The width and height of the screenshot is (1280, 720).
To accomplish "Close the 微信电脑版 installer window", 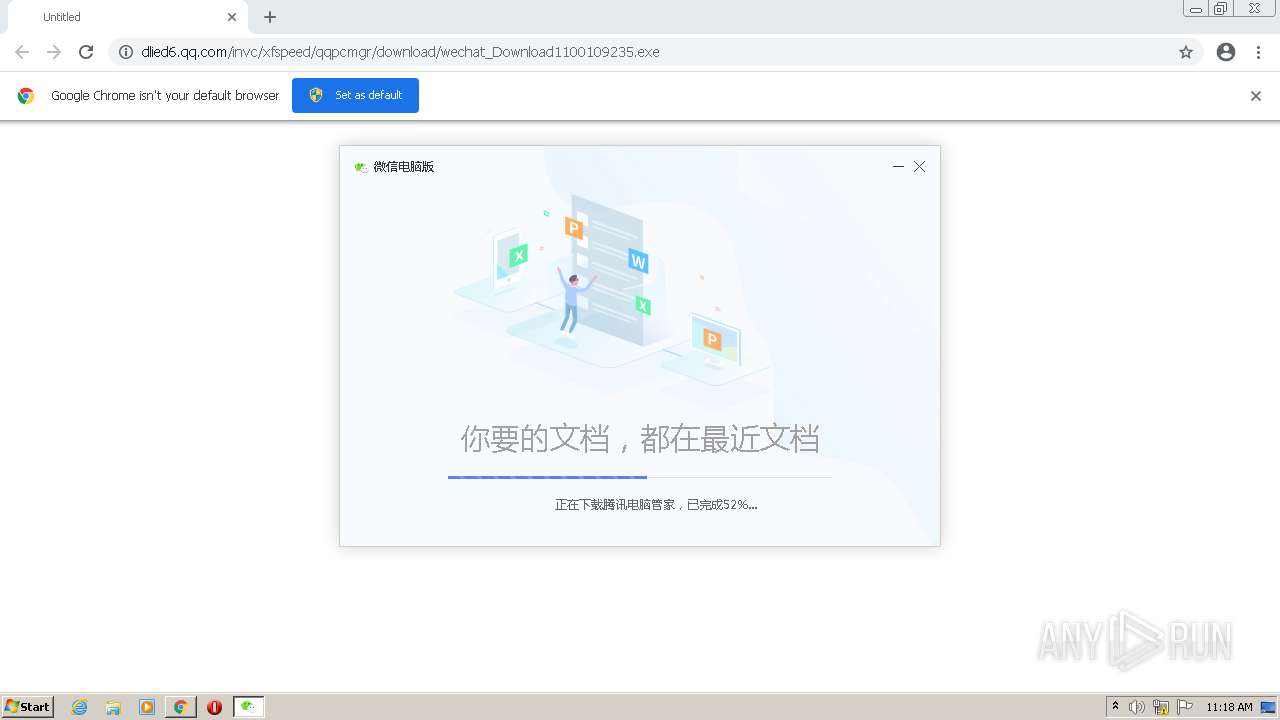I will [x=920, y=167].
